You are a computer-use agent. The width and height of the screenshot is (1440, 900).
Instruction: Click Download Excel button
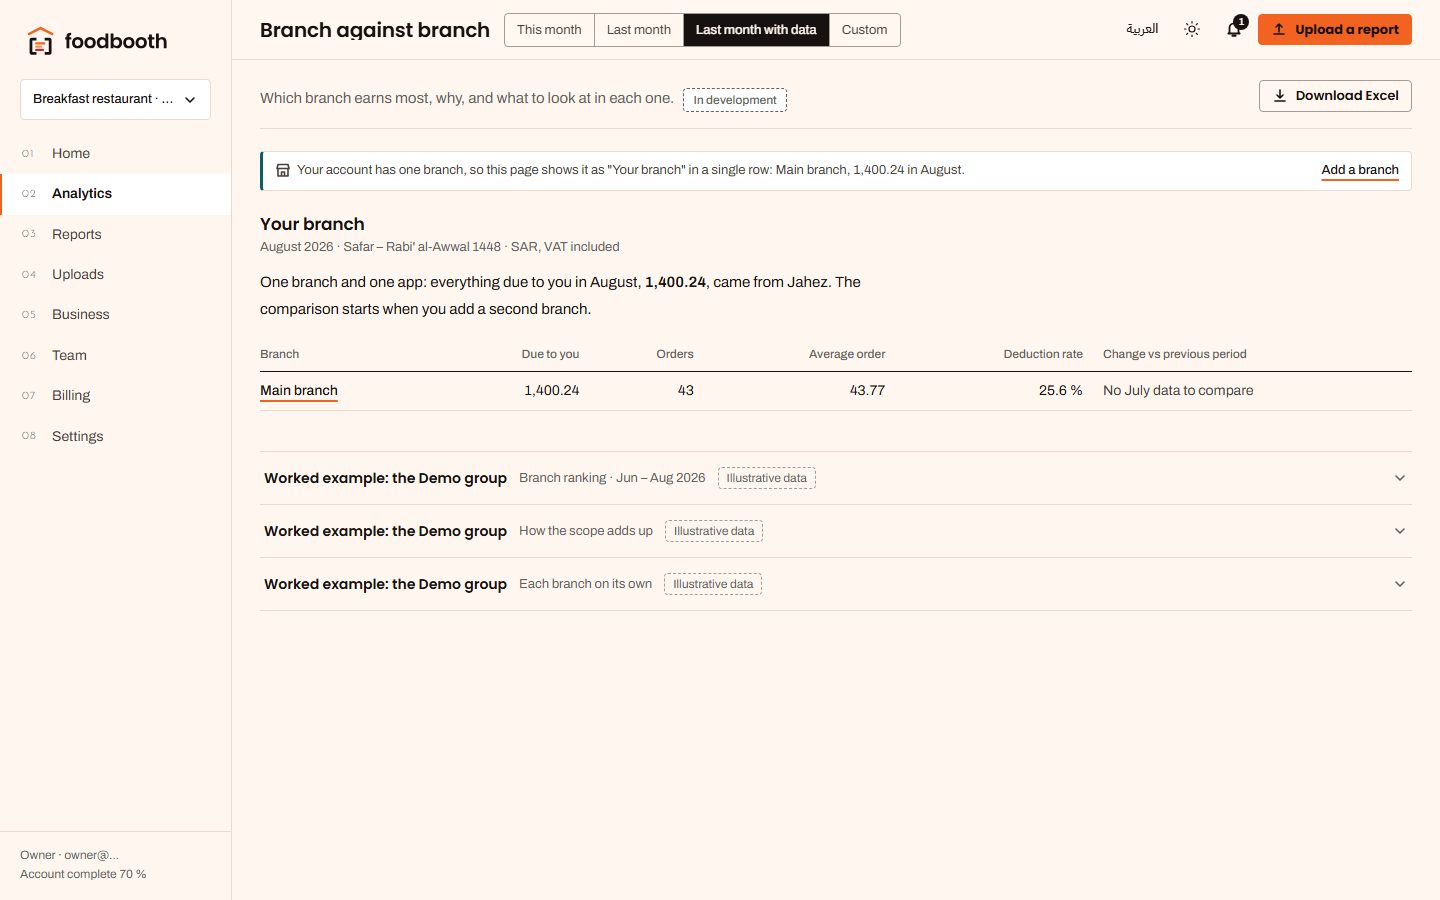1335,96
